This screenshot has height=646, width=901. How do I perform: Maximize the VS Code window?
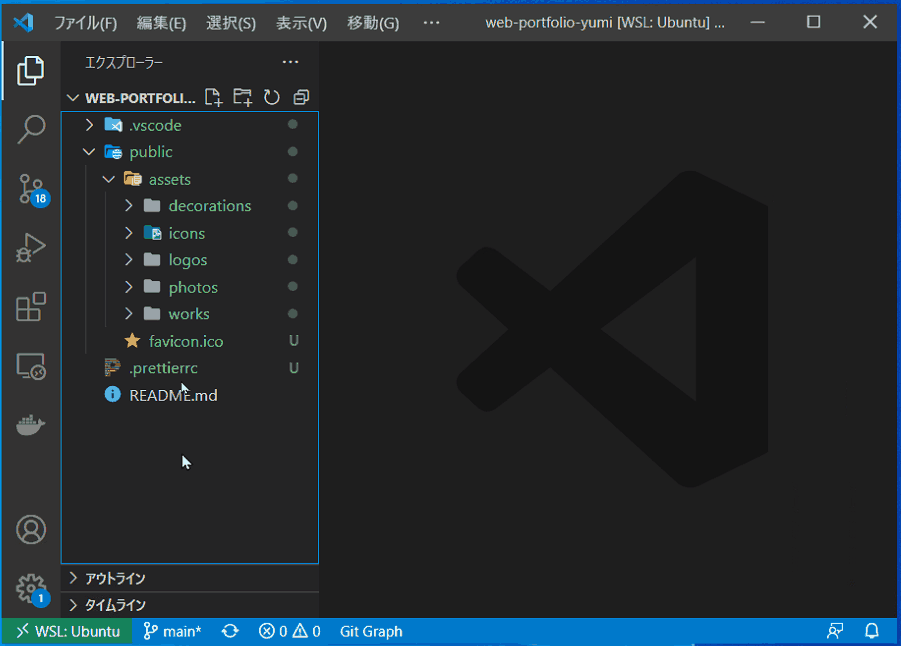pyautogui.click(x=814, y=22)
